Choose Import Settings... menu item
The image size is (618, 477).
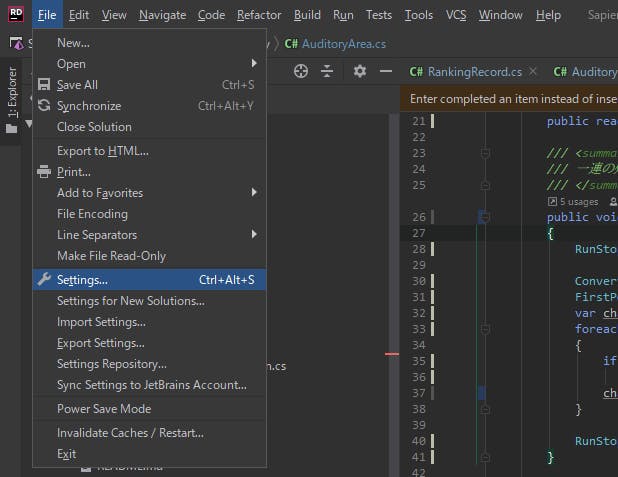tap(149, 322)
